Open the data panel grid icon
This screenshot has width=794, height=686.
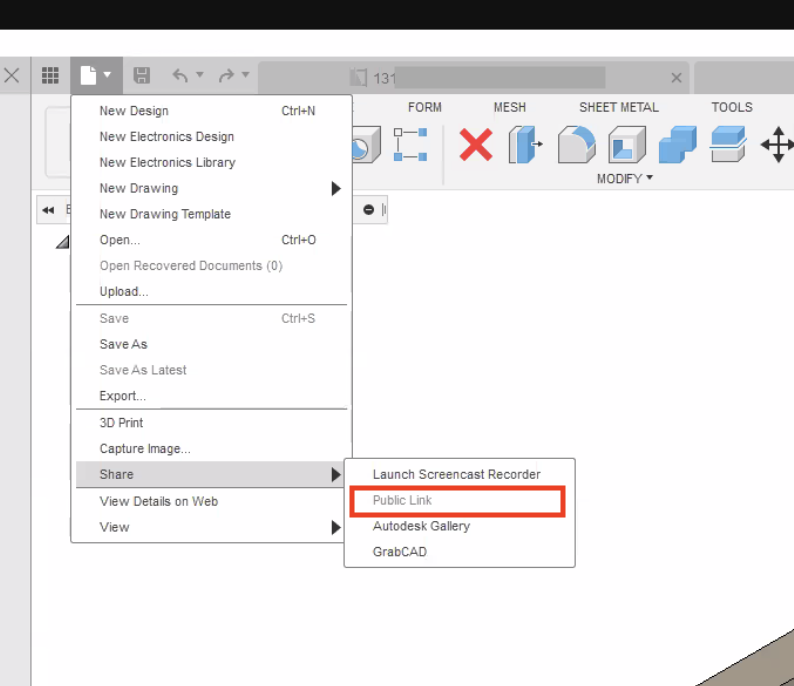coord(50,75)
